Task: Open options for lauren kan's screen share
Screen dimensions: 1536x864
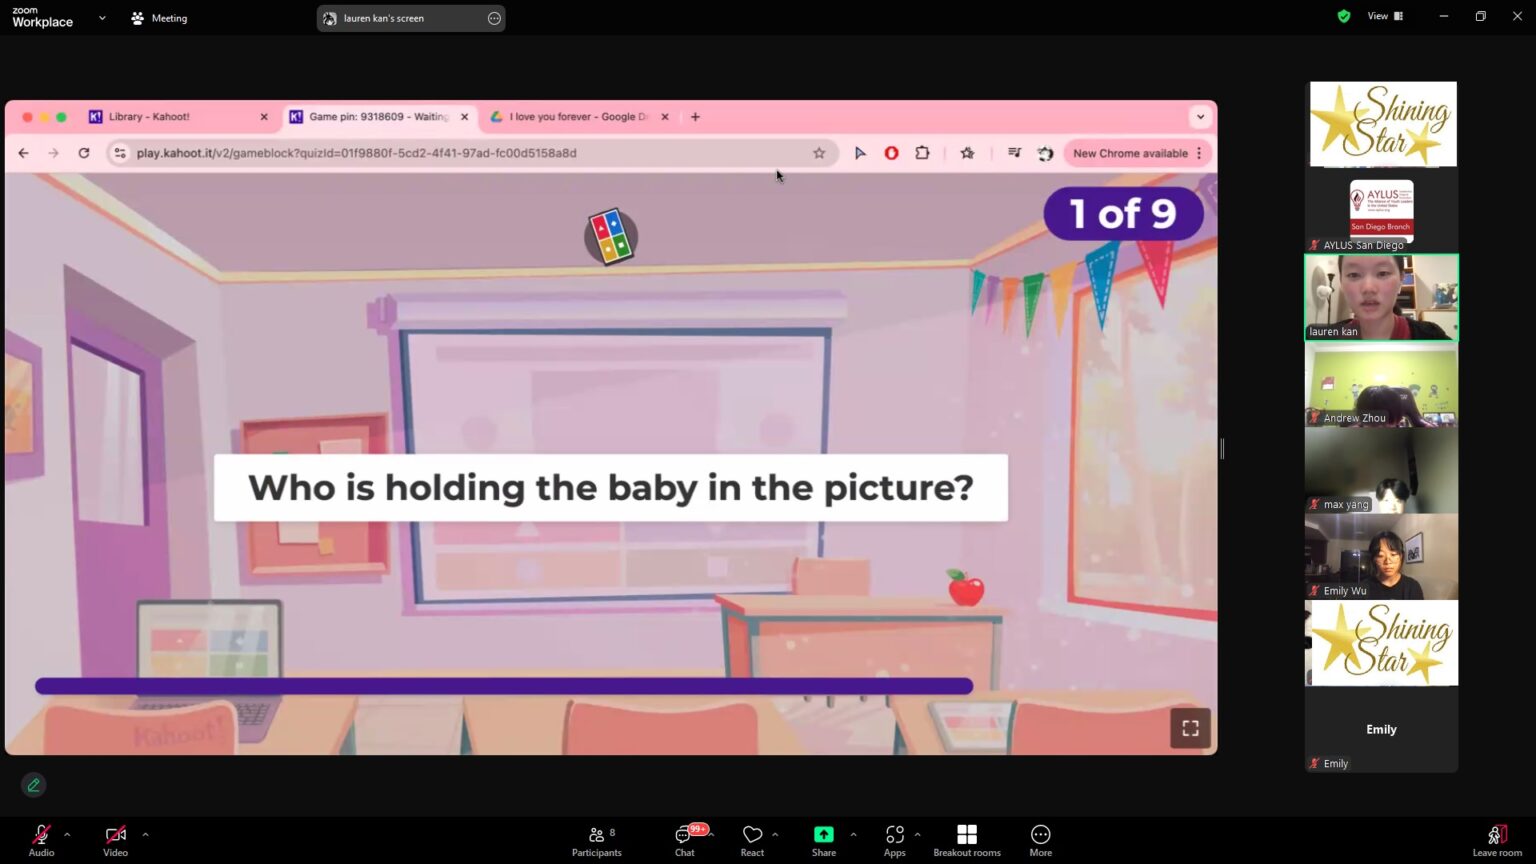Action: click(494, 18)
